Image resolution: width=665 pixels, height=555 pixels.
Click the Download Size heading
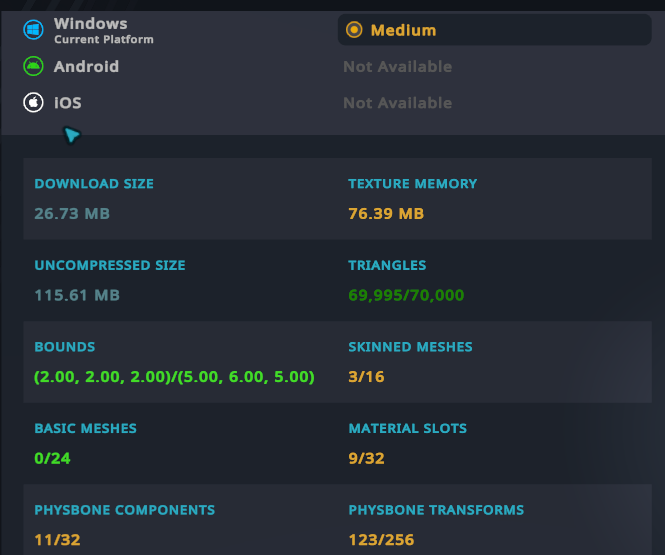tap(94, 184)
